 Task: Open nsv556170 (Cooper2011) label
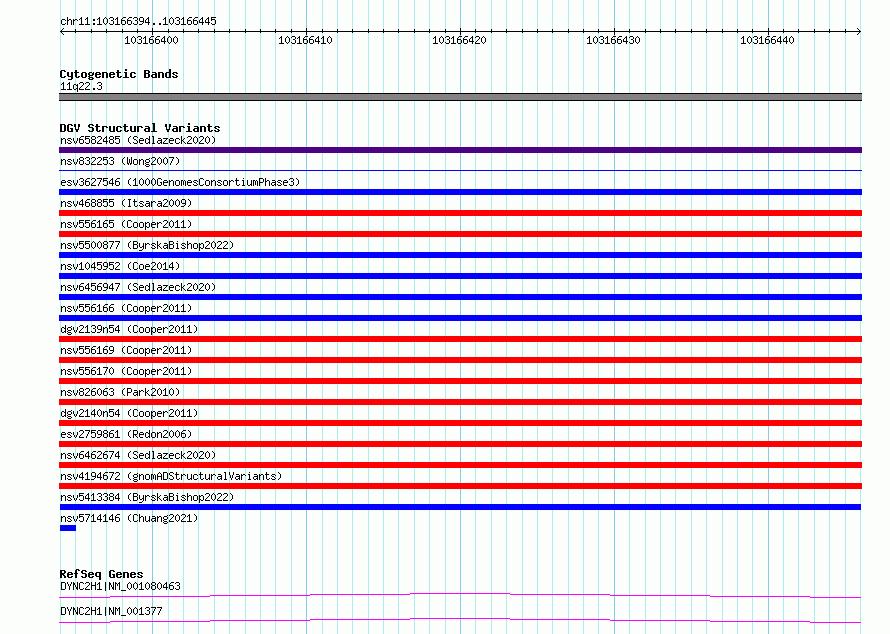(126, 371)
